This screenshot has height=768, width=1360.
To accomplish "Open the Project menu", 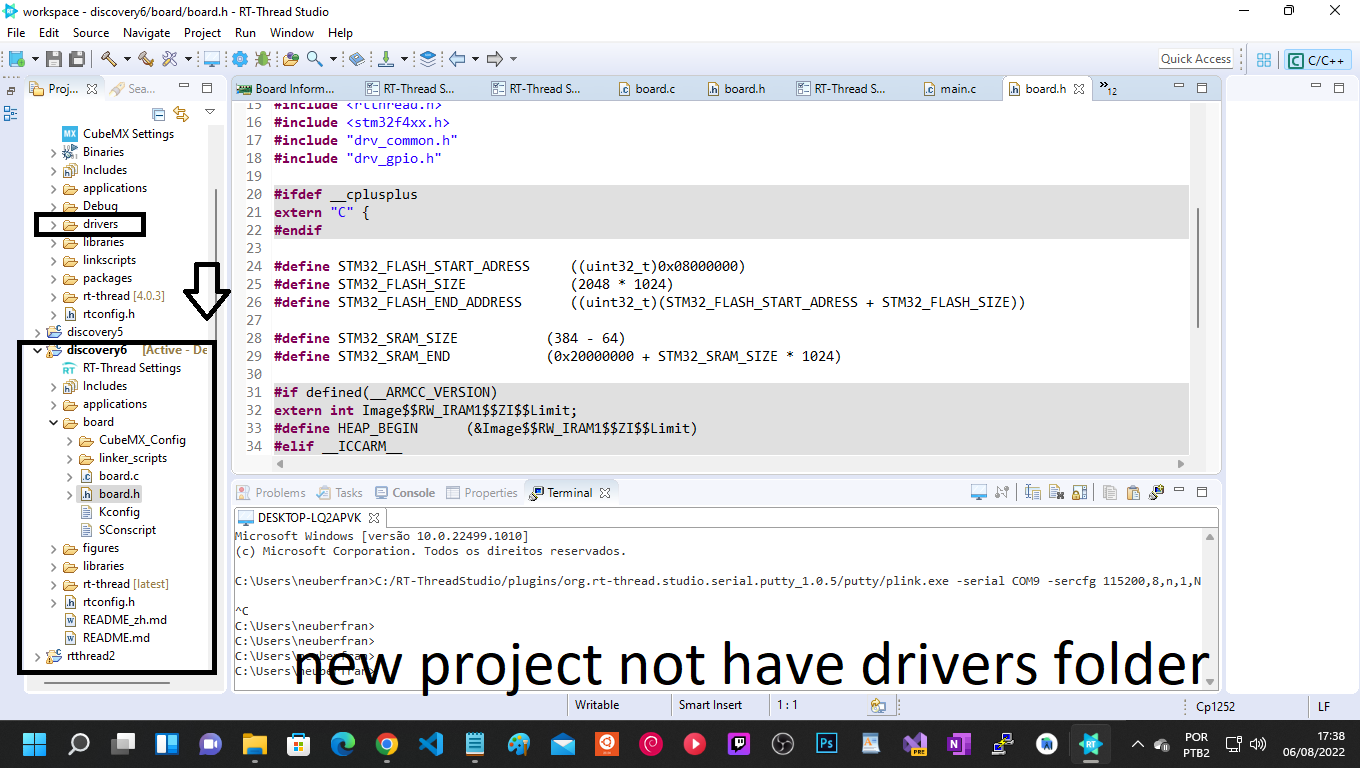I will click(x=202, y=32).
